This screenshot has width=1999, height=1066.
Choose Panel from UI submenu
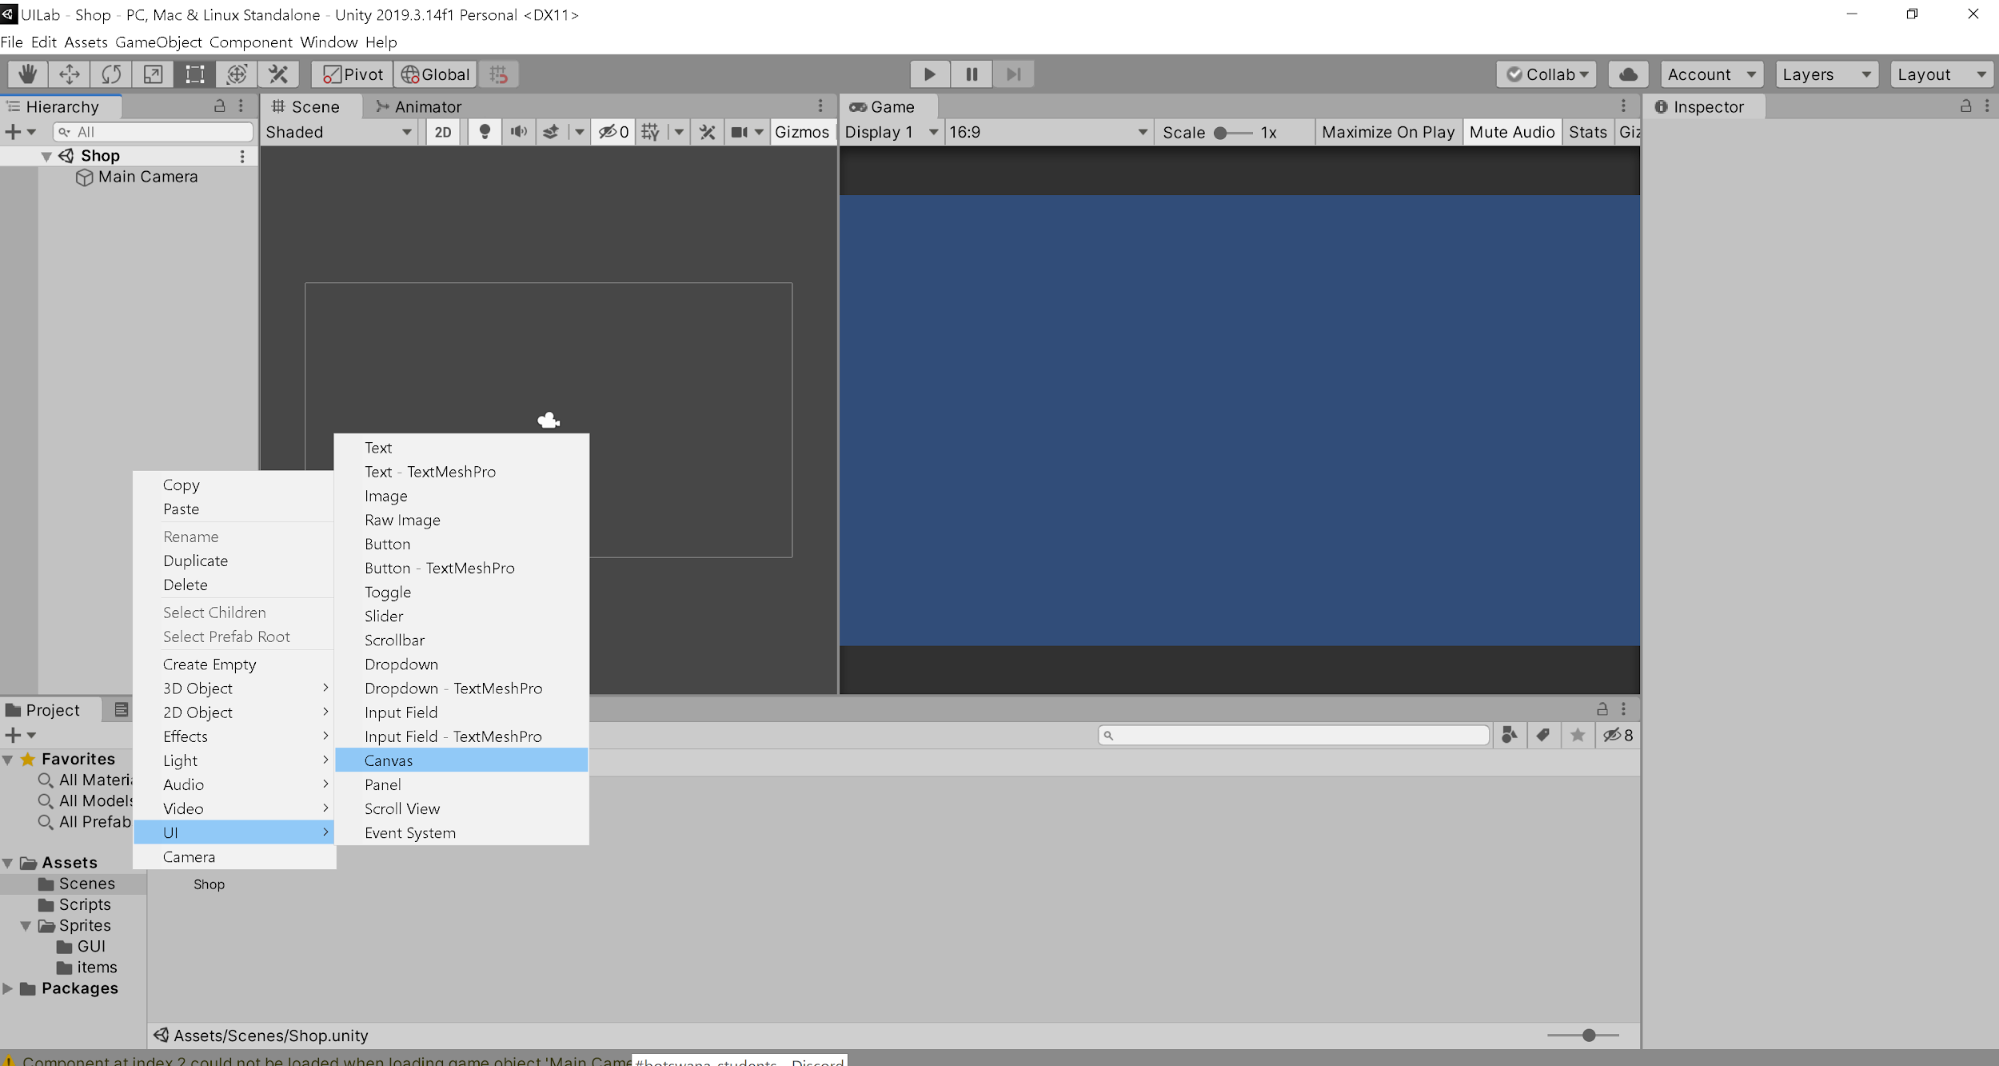(x=461, y=785)
